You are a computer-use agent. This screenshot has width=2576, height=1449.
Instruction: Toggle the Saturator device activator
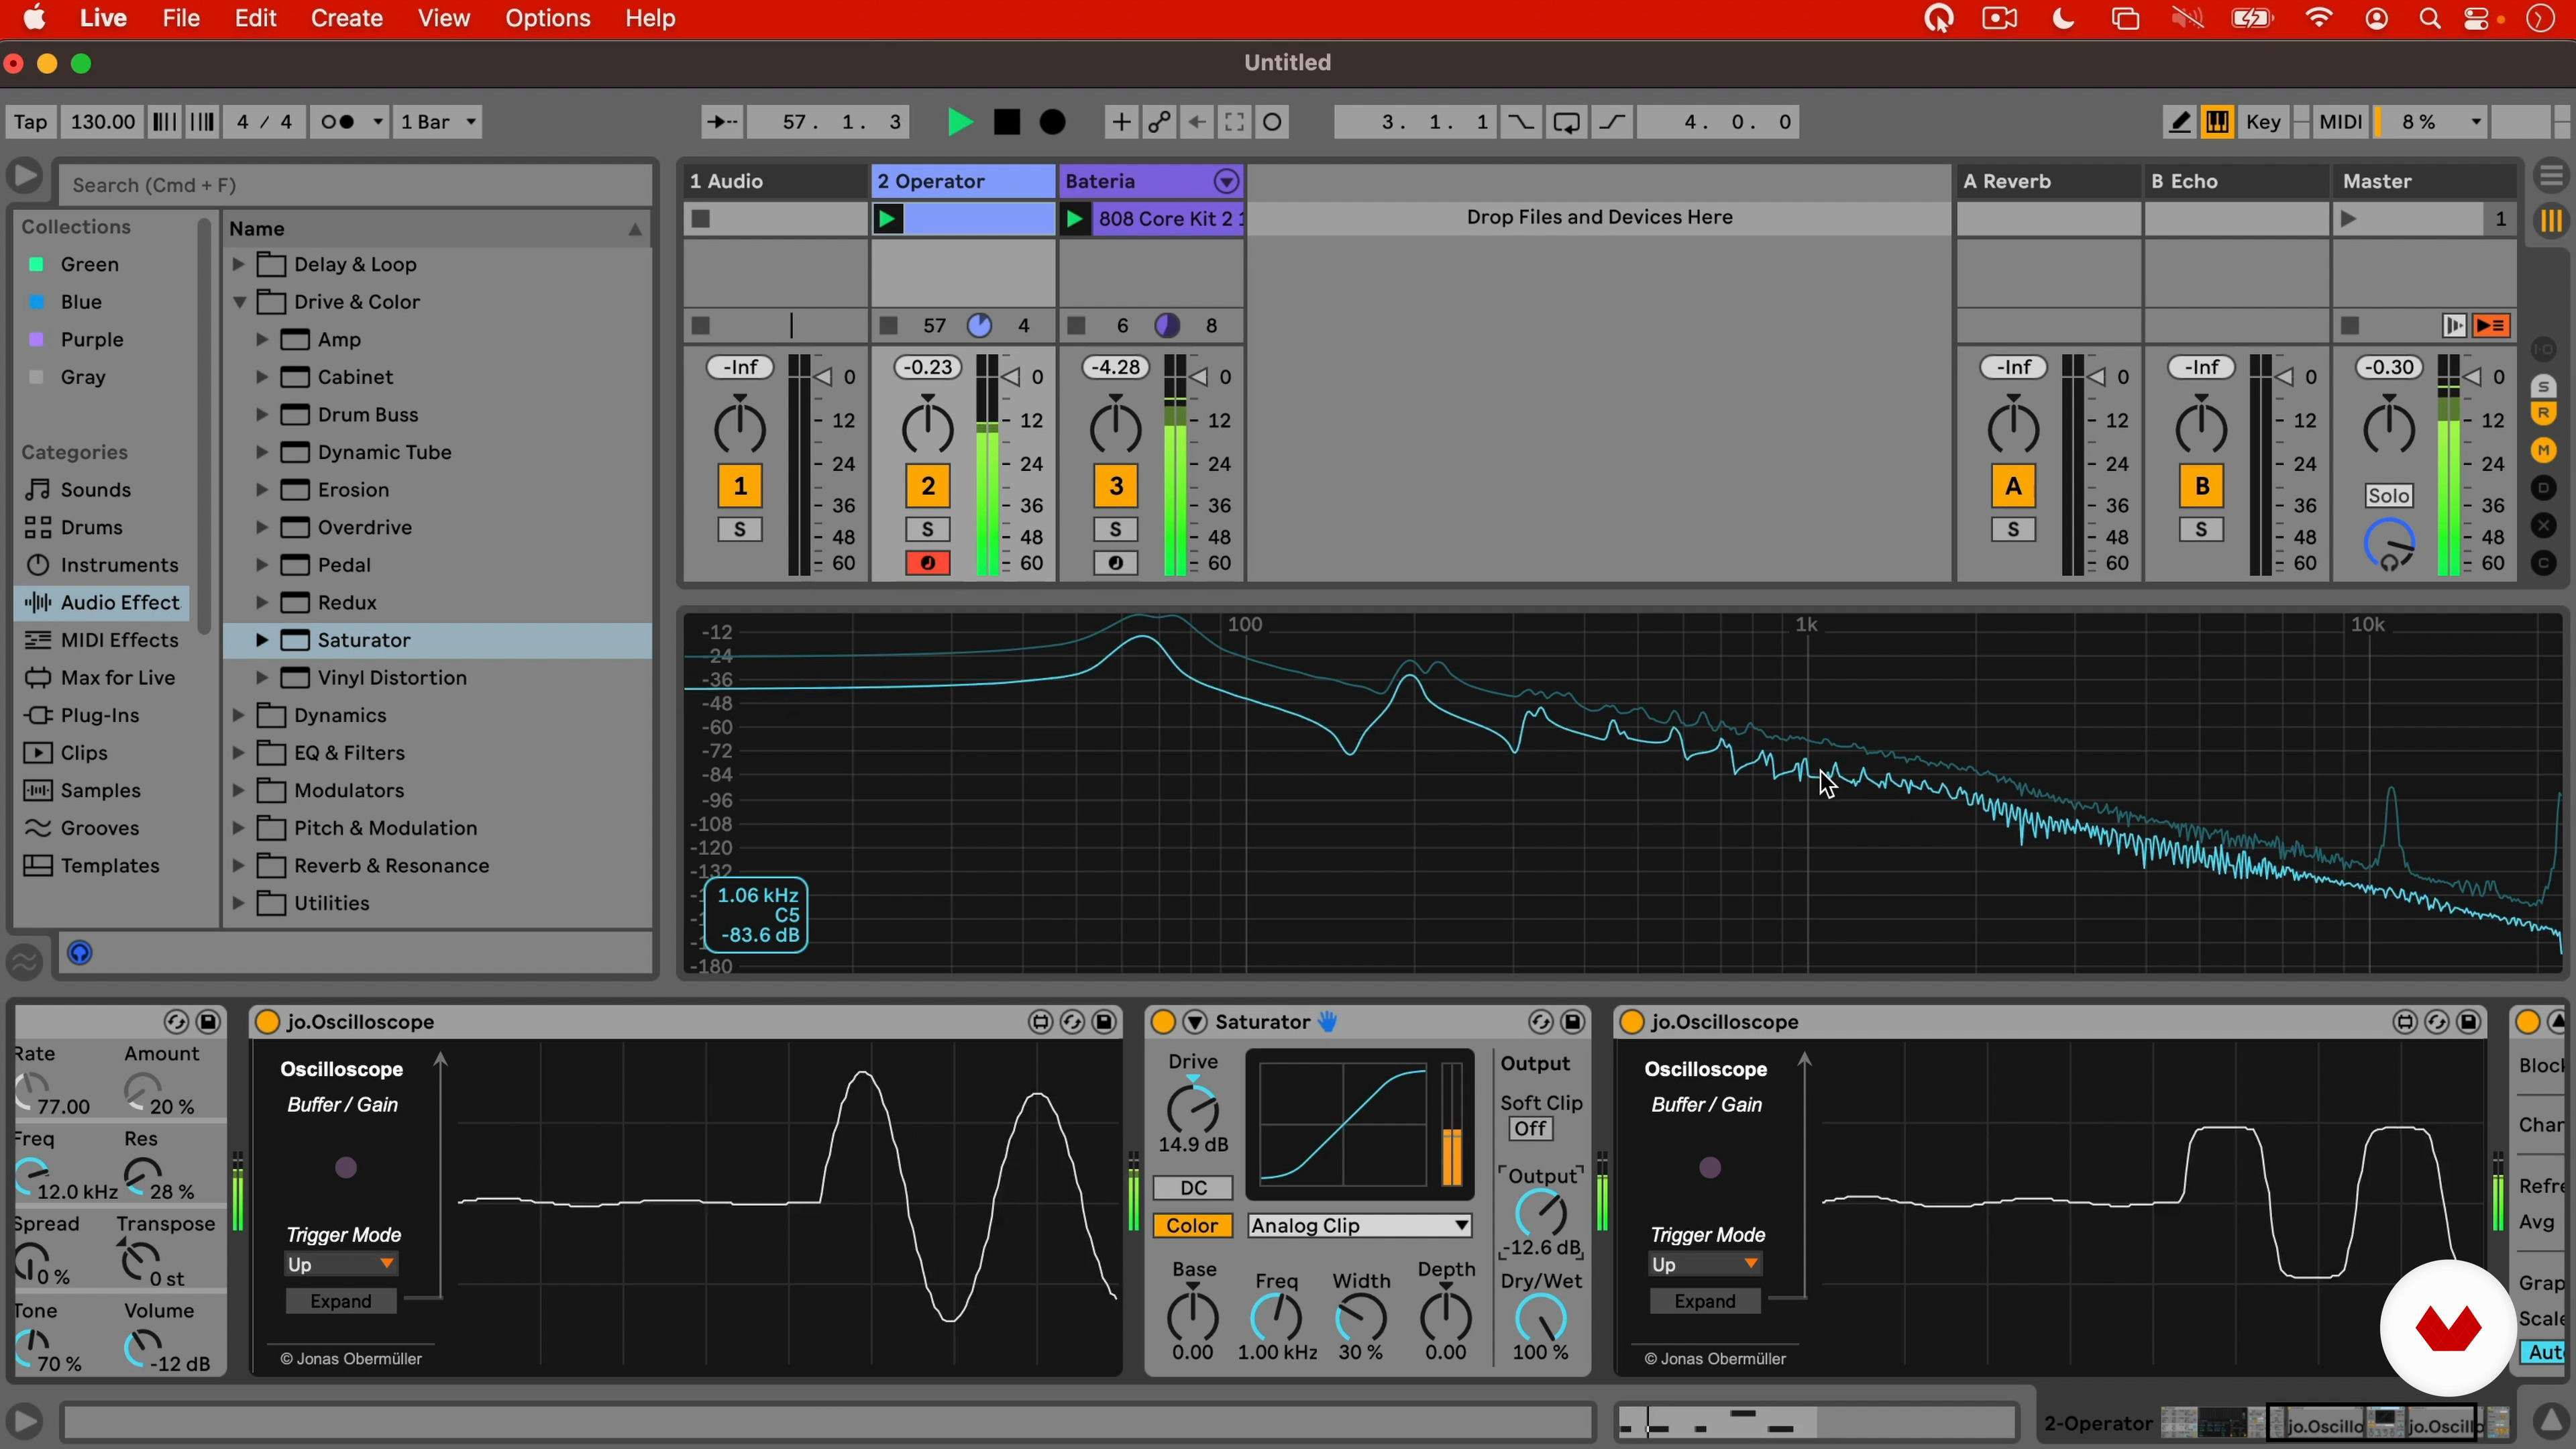click(x=1163, y=1022)
